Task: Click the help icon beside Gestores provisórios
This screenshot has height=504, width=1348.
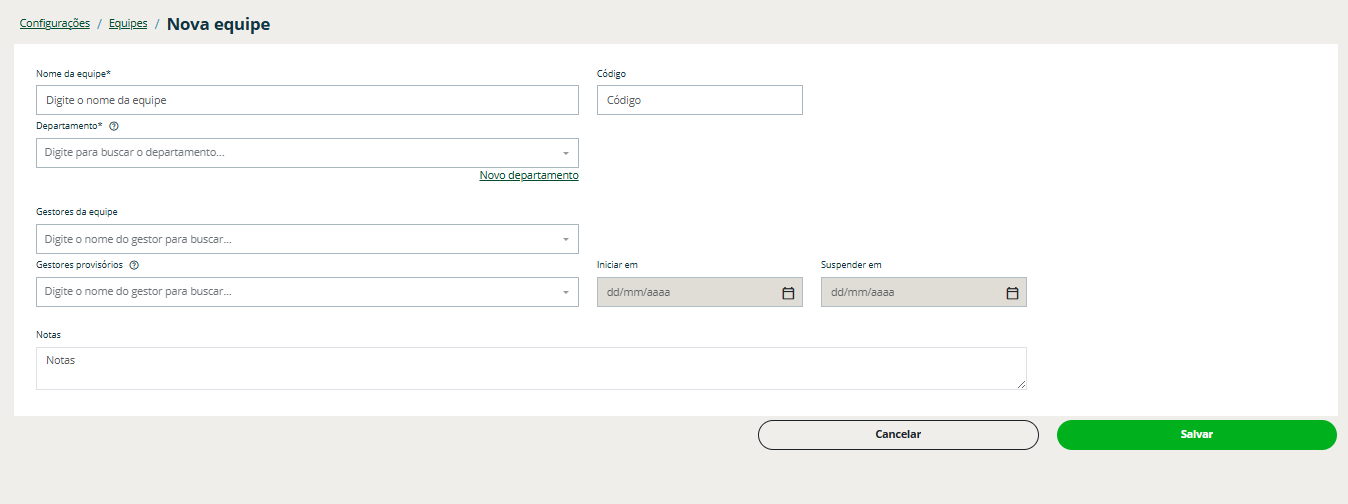Action: pos(134,265)
